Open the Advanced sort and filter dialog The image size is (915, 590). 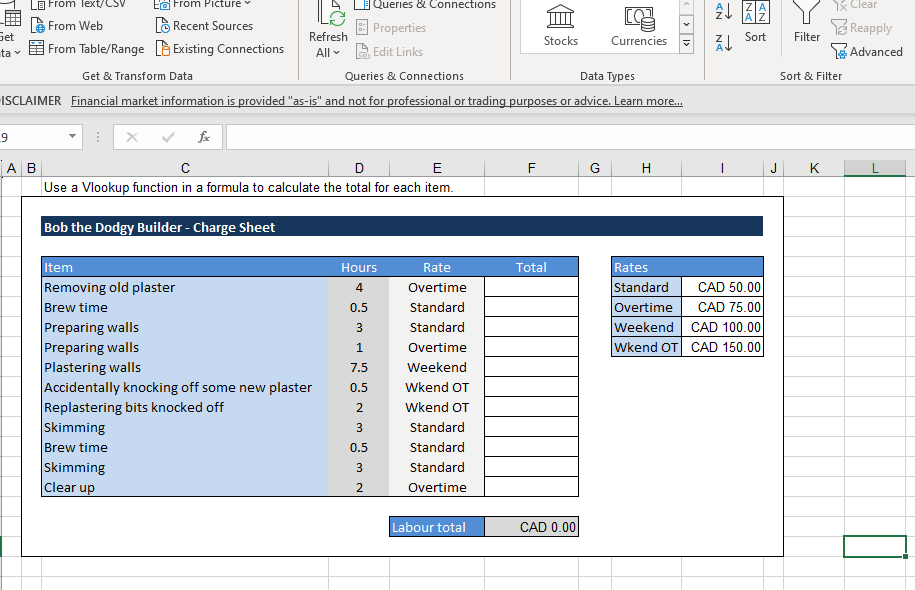868,50
